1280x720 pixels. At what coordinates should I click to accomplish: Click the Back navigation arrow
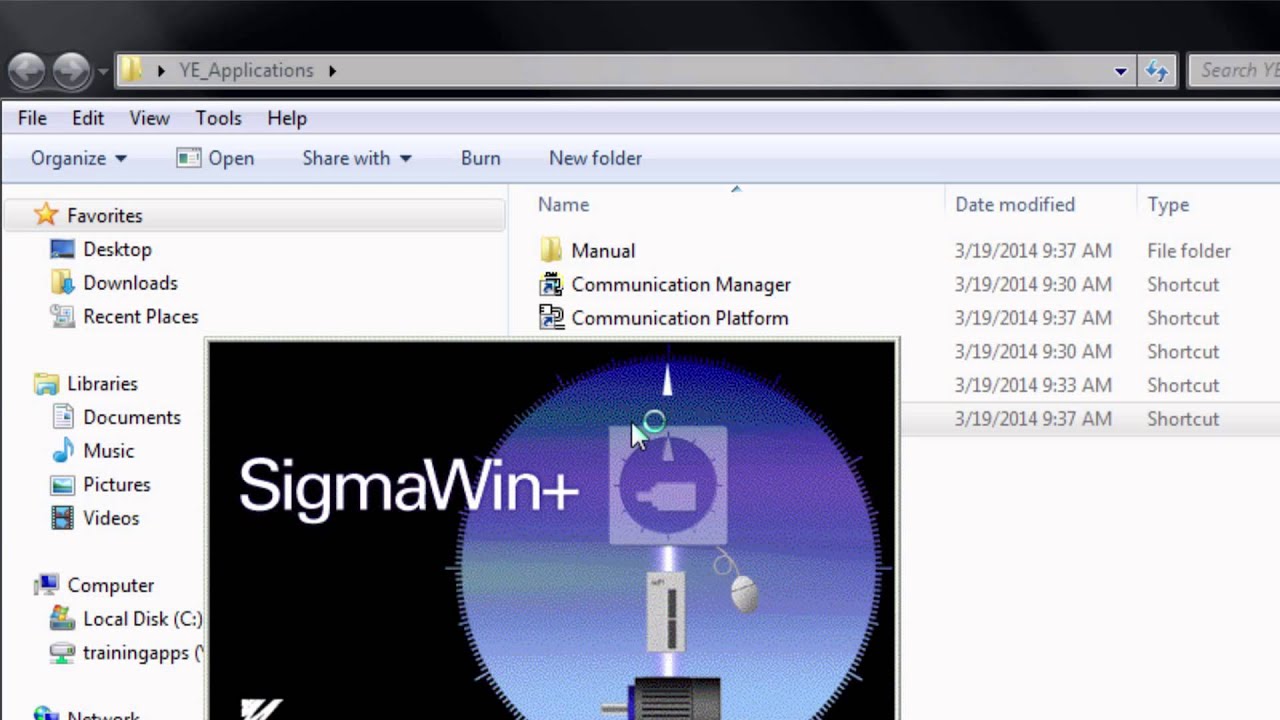pyautogui.click(x=27, y=70)
